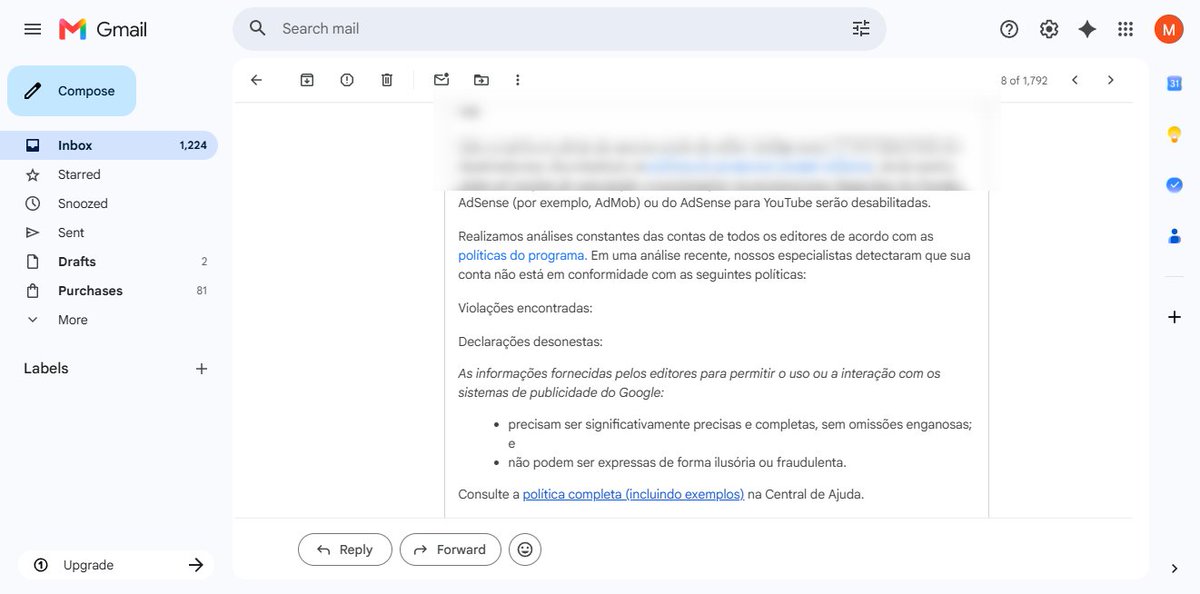
Task: Open Contacts side panel
Action: (x=1174, y=236)
